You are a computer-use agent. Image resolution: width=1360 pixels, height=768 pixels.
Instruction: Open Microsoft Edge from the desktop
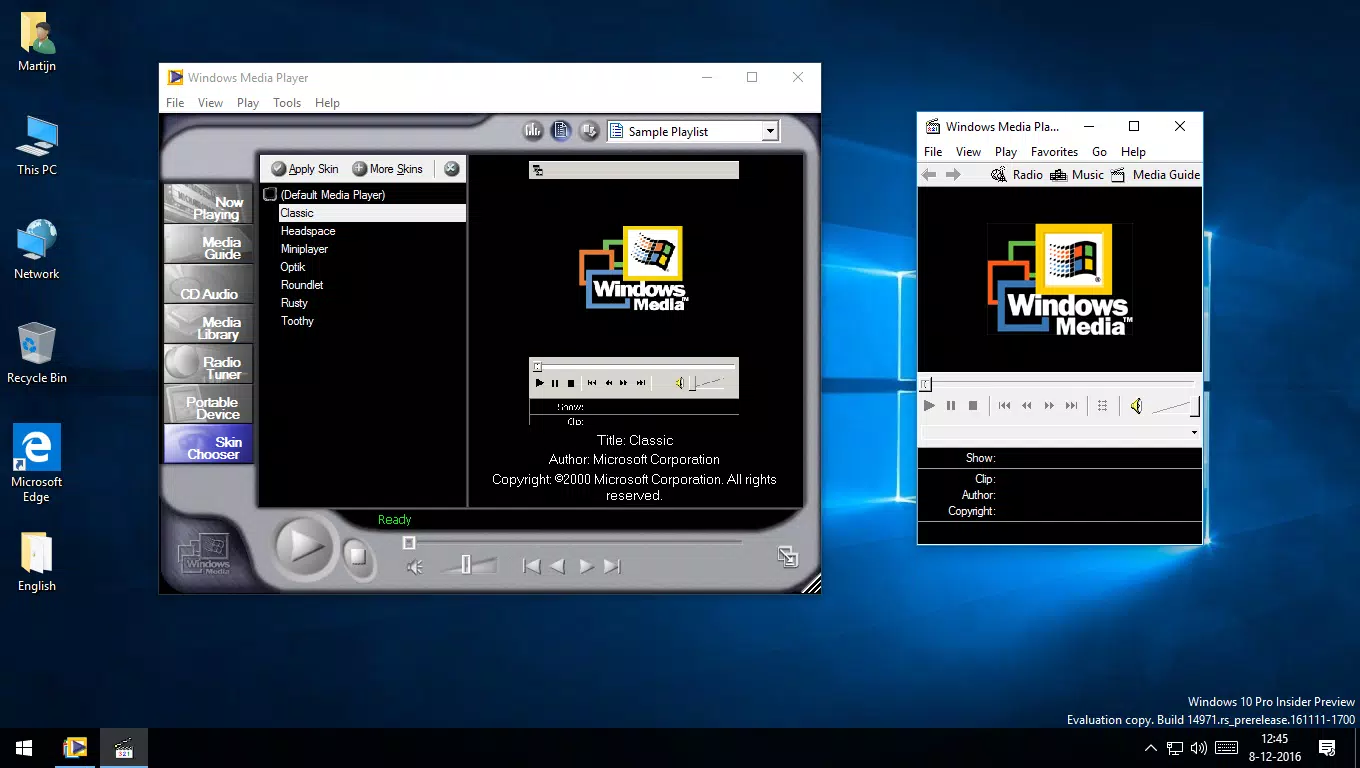pos(37,463)
